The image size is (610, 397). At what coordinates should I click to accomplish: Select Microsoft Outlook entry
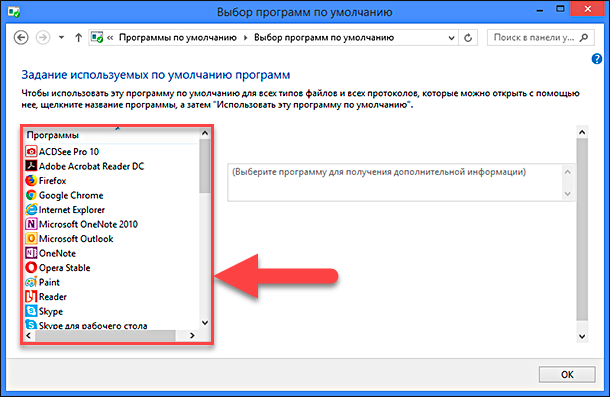pyautogui.click(x=76, y=239)
